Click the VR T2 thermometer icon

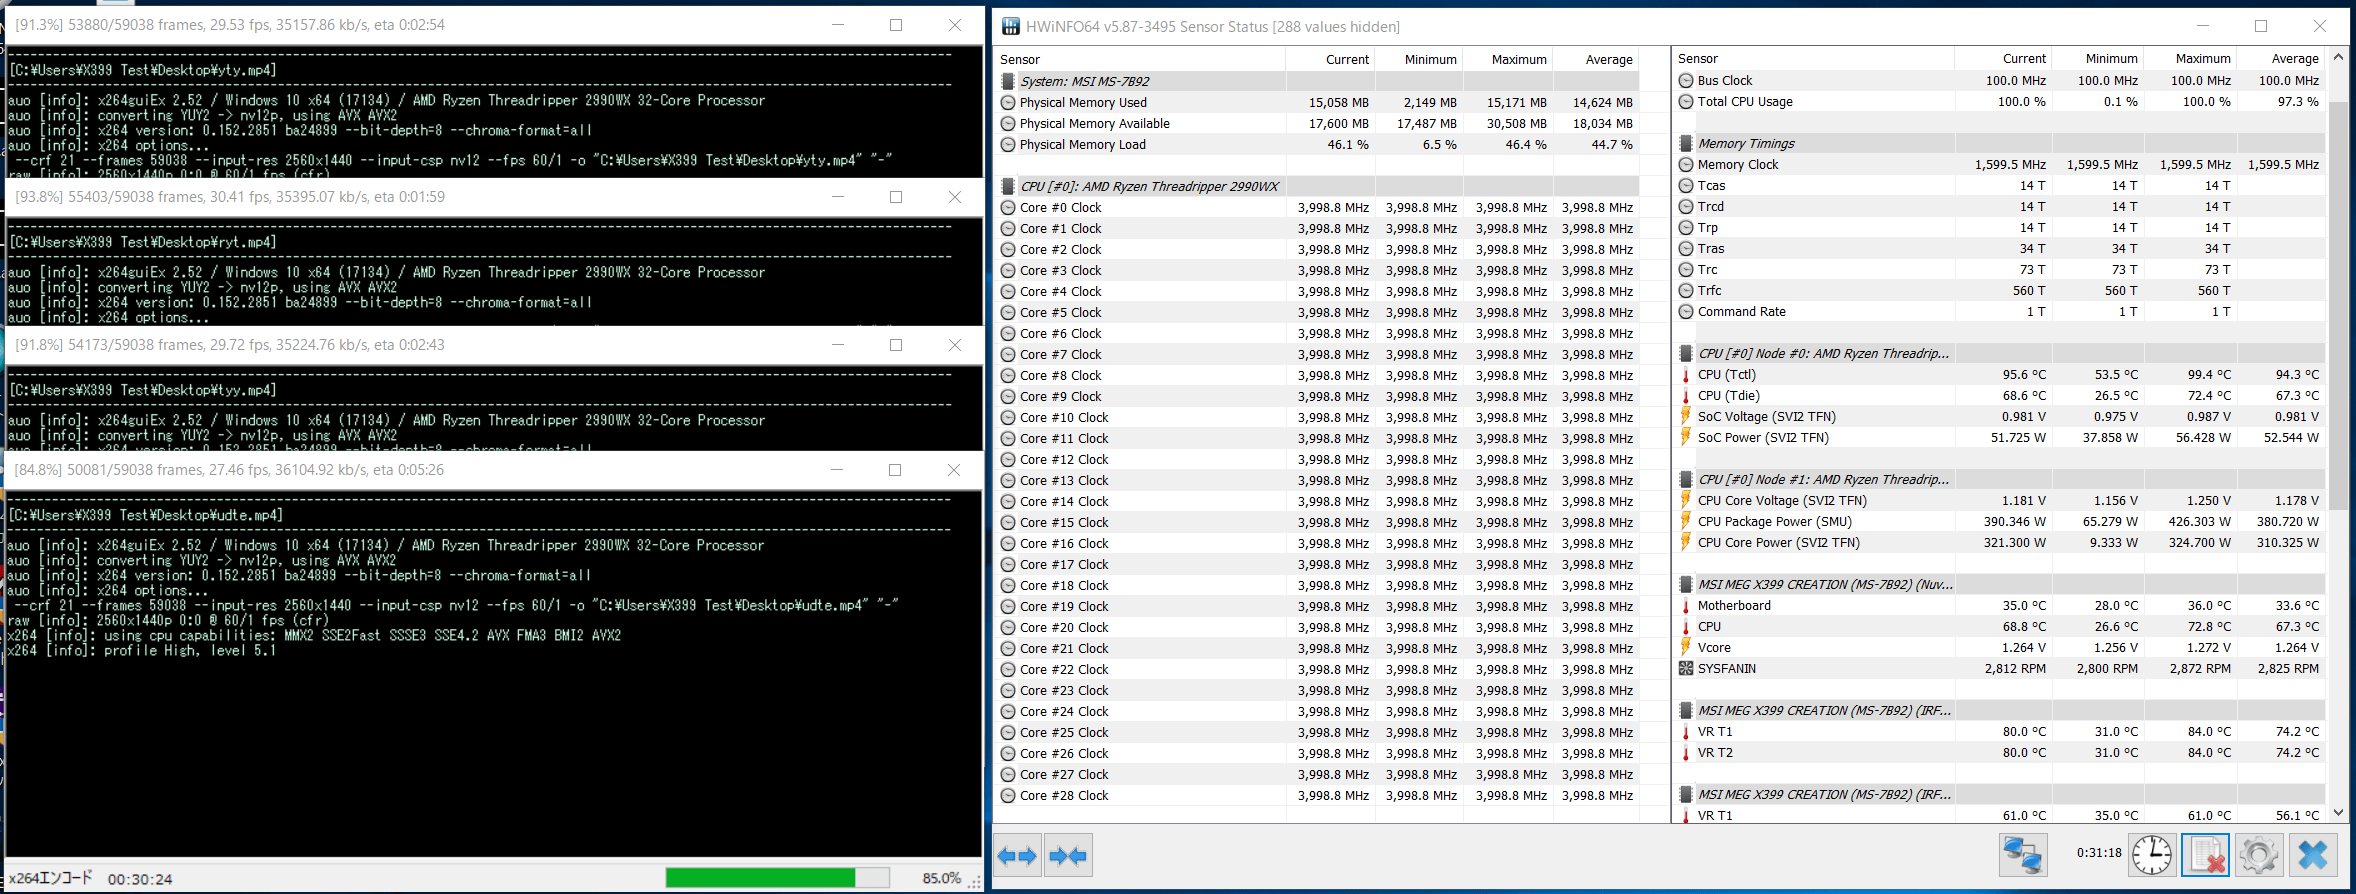(x=1686, y=752)
